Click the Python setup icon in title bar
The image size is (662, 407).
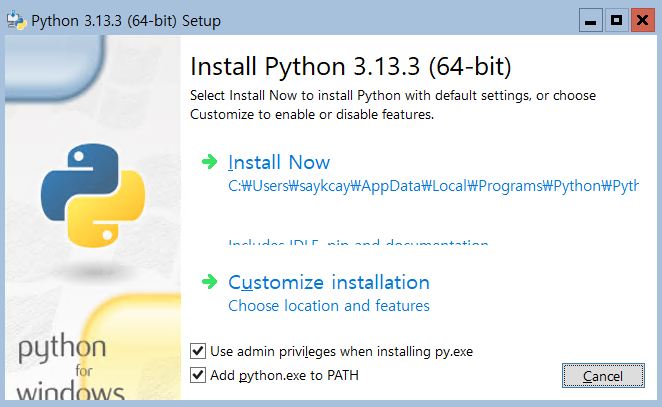16,20
